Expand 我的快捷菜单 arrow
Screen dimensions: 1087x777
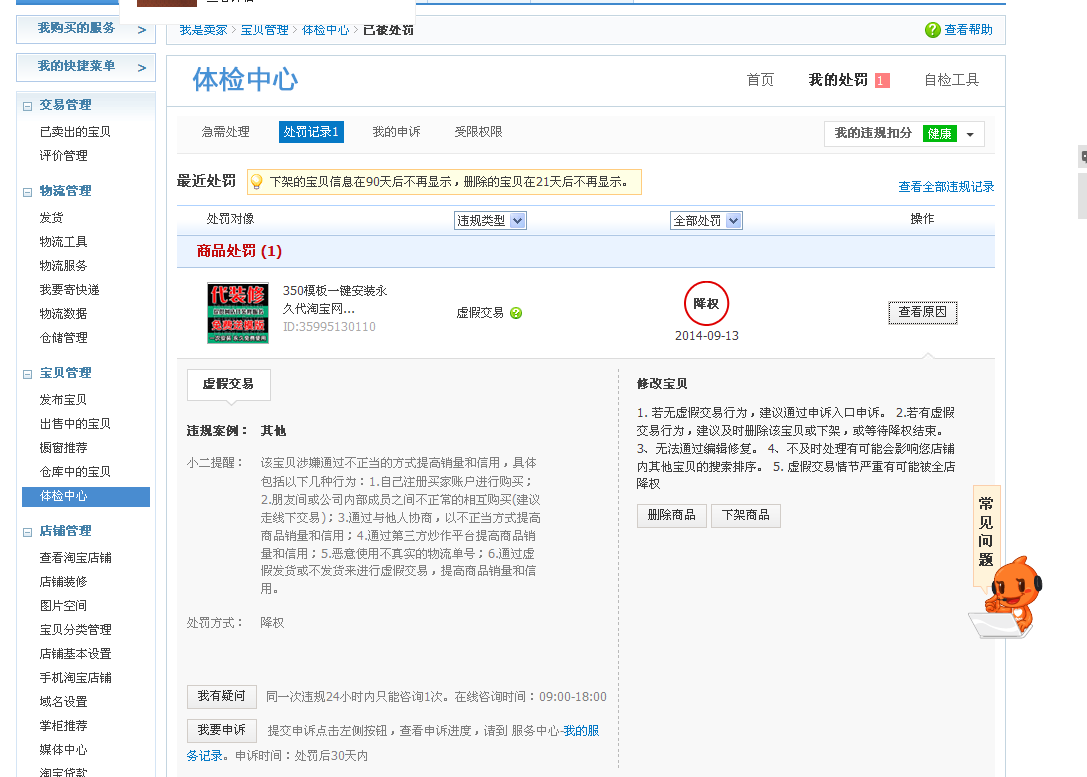(x=142, y=68)
